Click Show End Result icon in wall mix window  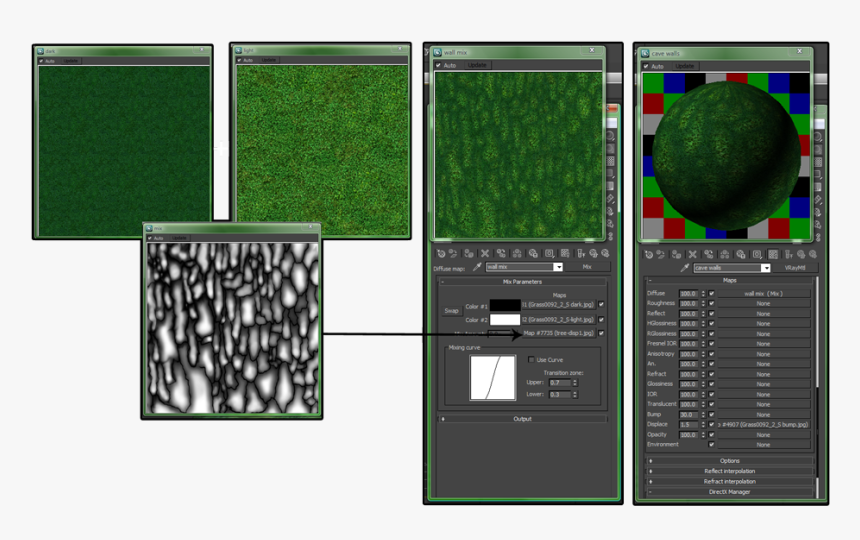pos(581,253)
